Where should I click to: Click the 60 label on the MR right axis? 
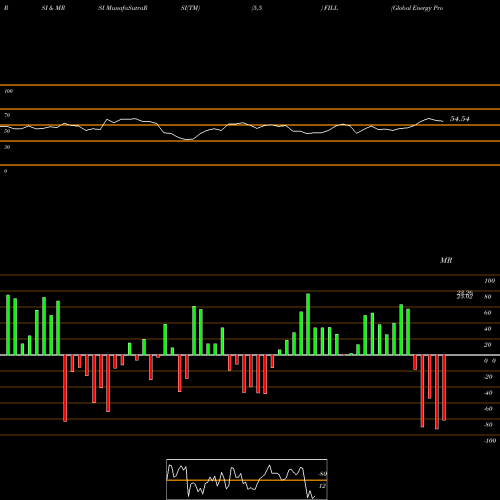pyautogui.click(x=488, y=313)
